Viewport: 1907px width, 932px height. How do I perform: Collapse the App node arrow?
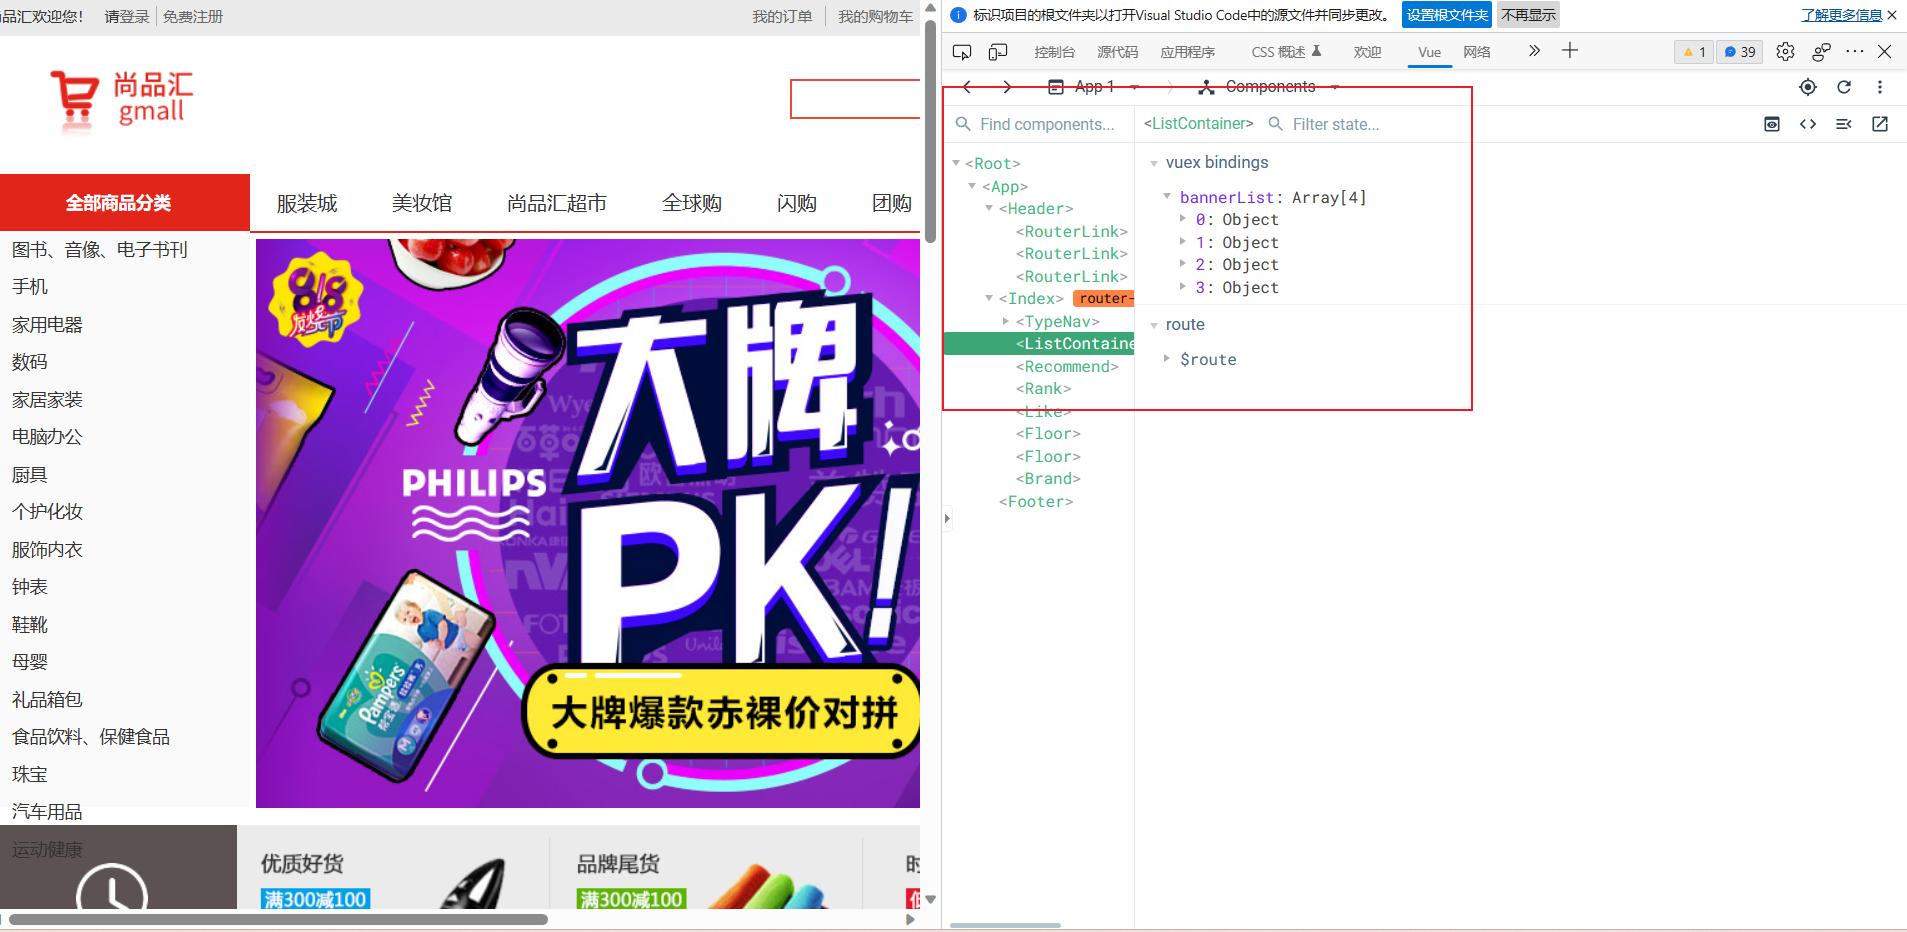[972, 186]
